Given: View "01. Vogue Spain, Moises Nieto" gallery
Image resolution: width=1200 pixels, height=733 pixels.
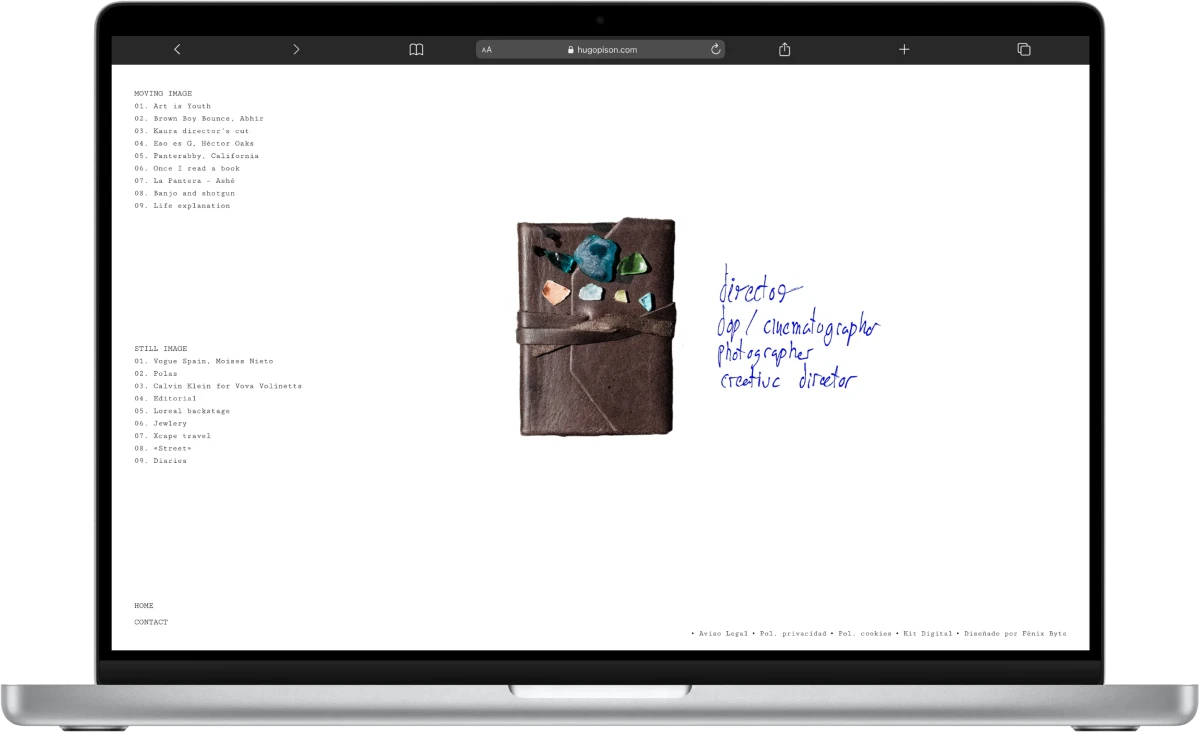Looking at the screenshot, I should tap(203, 361).
